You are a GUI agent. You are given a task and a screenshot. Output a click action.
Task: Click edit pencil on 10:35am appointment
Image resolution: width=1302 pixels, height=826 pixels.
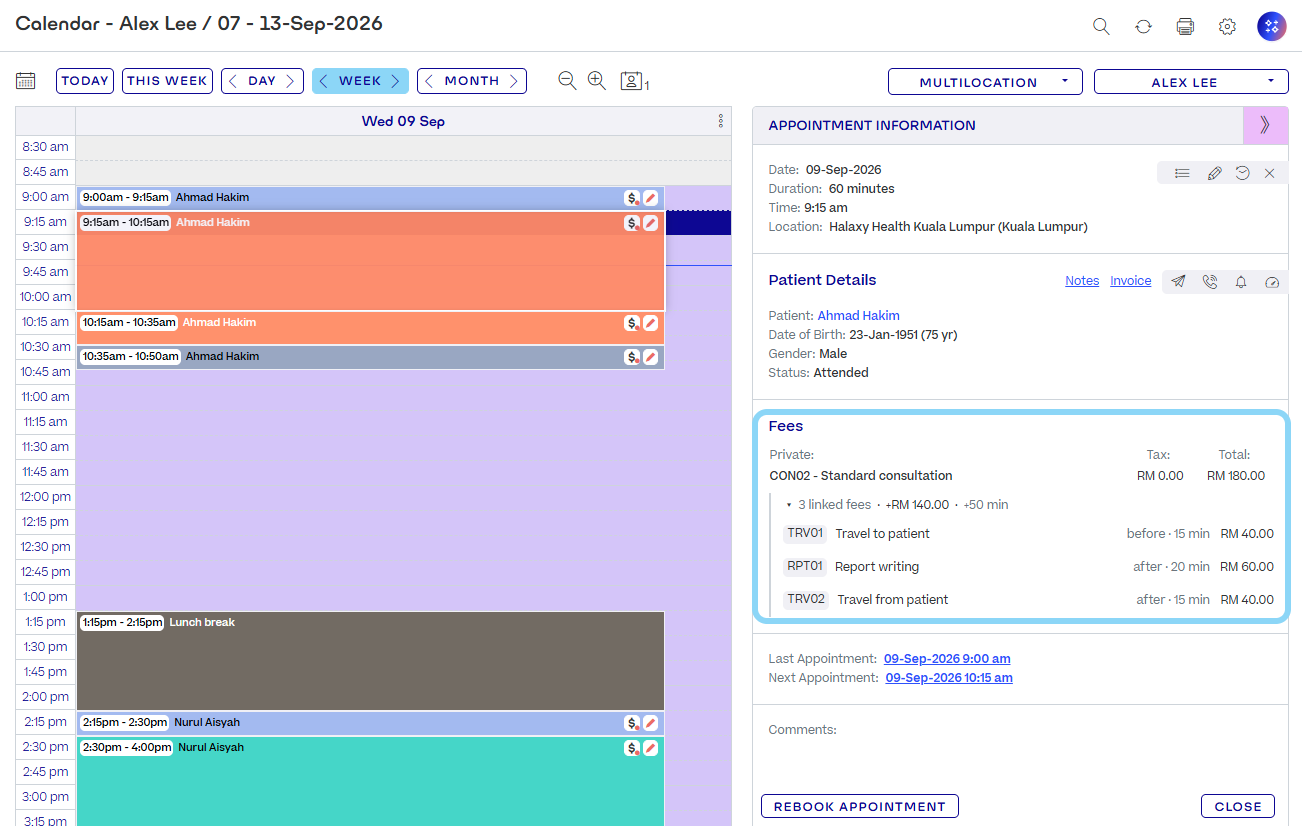tap(651, 357)
